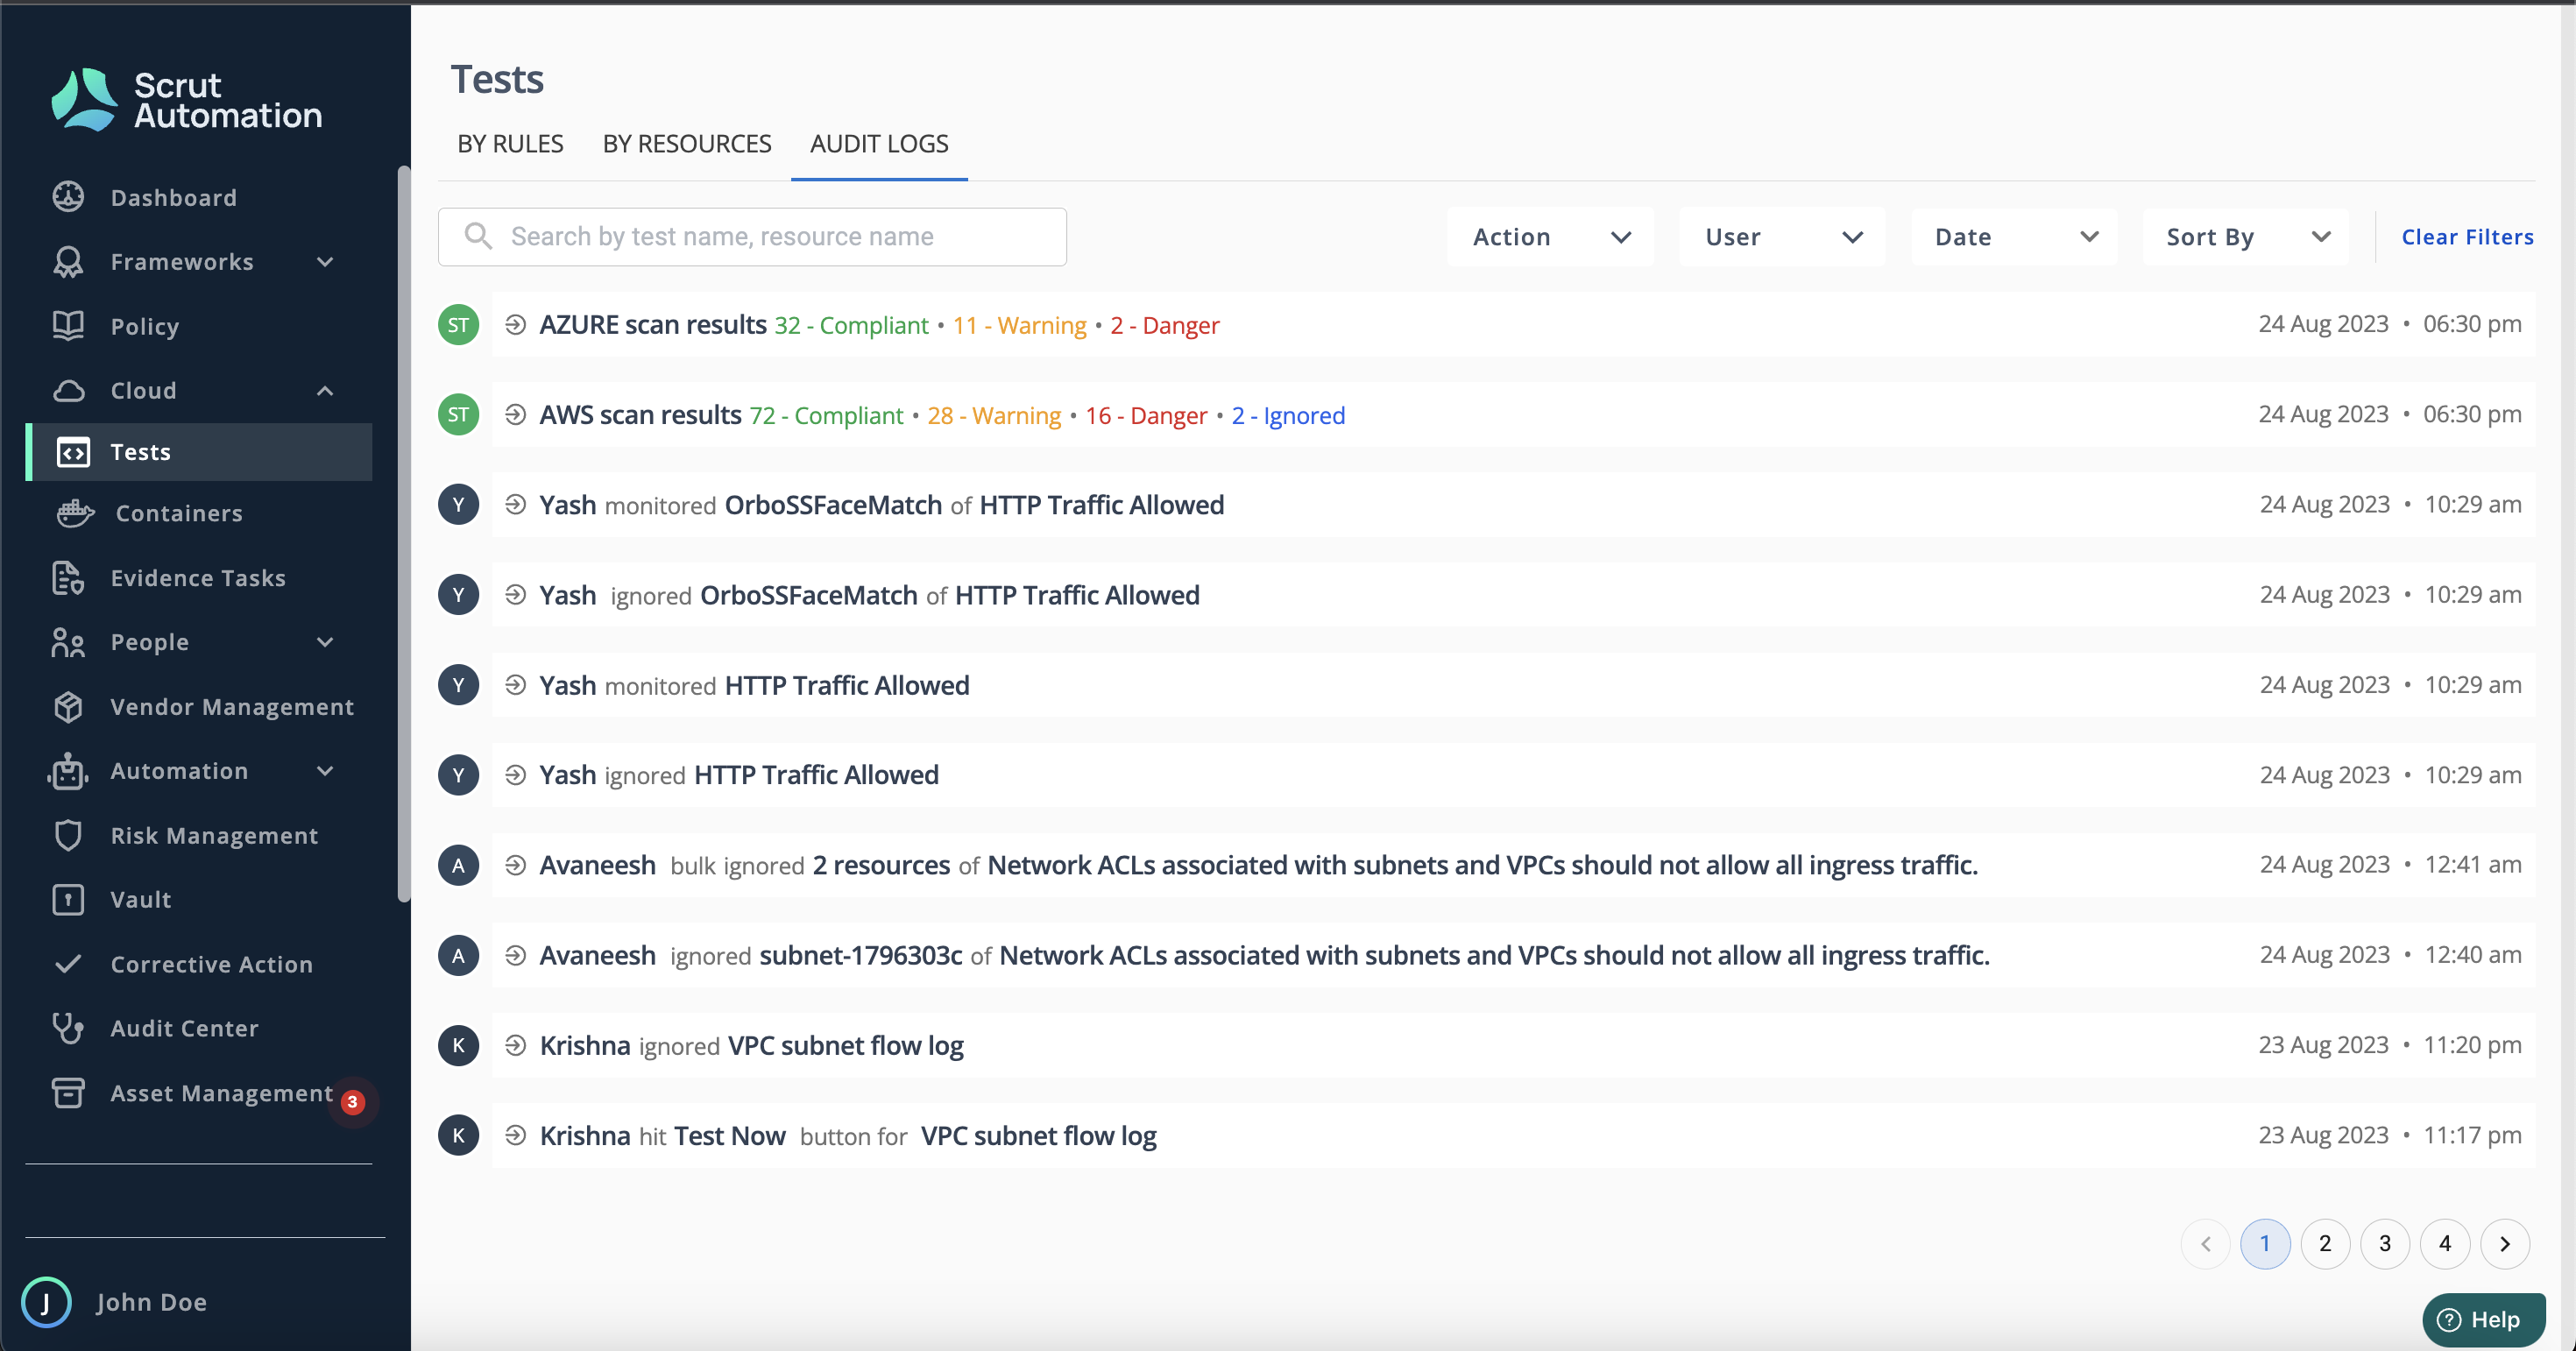Click the J avatar for John Doe
The image size is (2576, 1351).
46,1302
